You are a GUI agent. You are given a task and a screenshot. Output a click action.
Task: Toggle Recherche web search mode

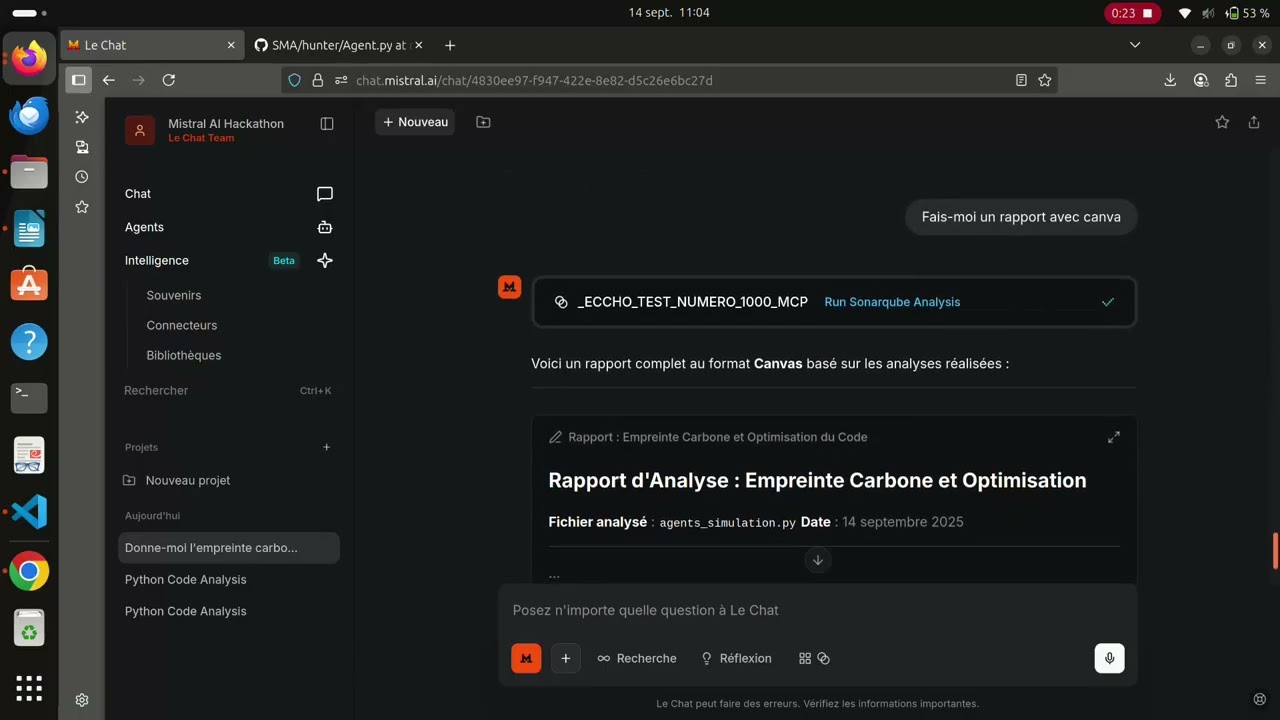pyautogui.click(x=637, y=658)
